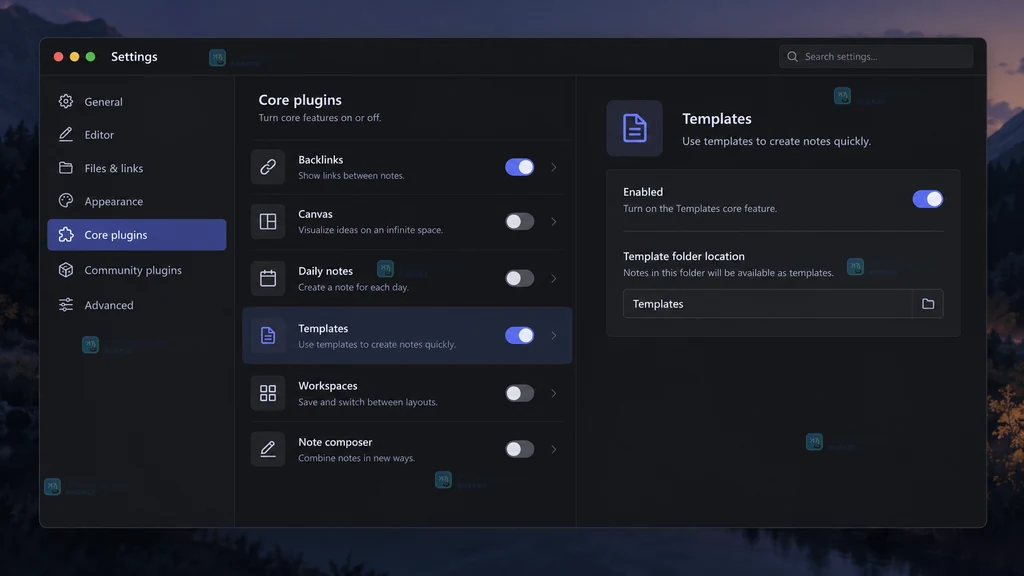Click the large Templates icon in detail panel
Viewport: 1024px width, 576px height.
tap(634, 128)
